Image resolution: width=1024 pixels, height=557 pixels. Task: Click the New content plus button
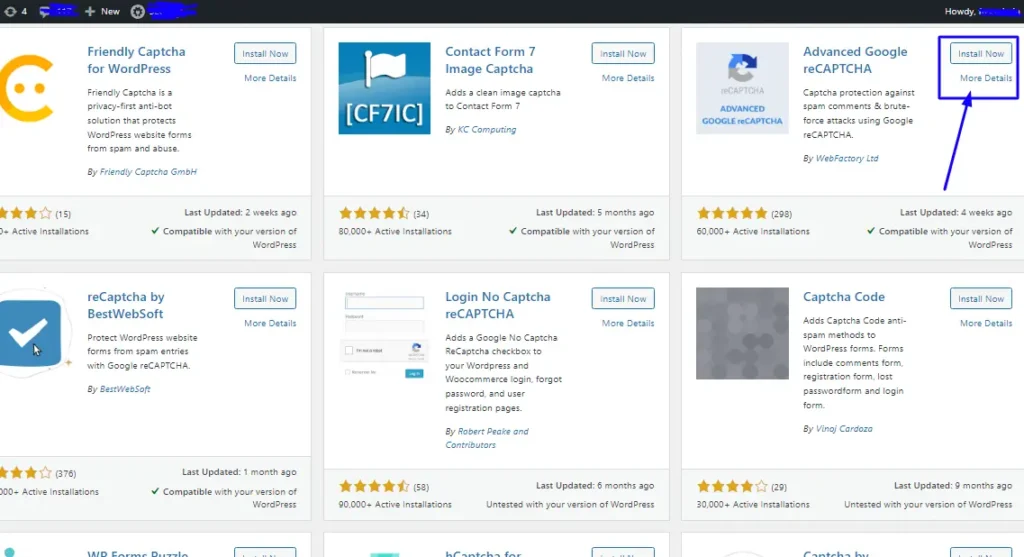pyautogui.click(x=103, y=11)
